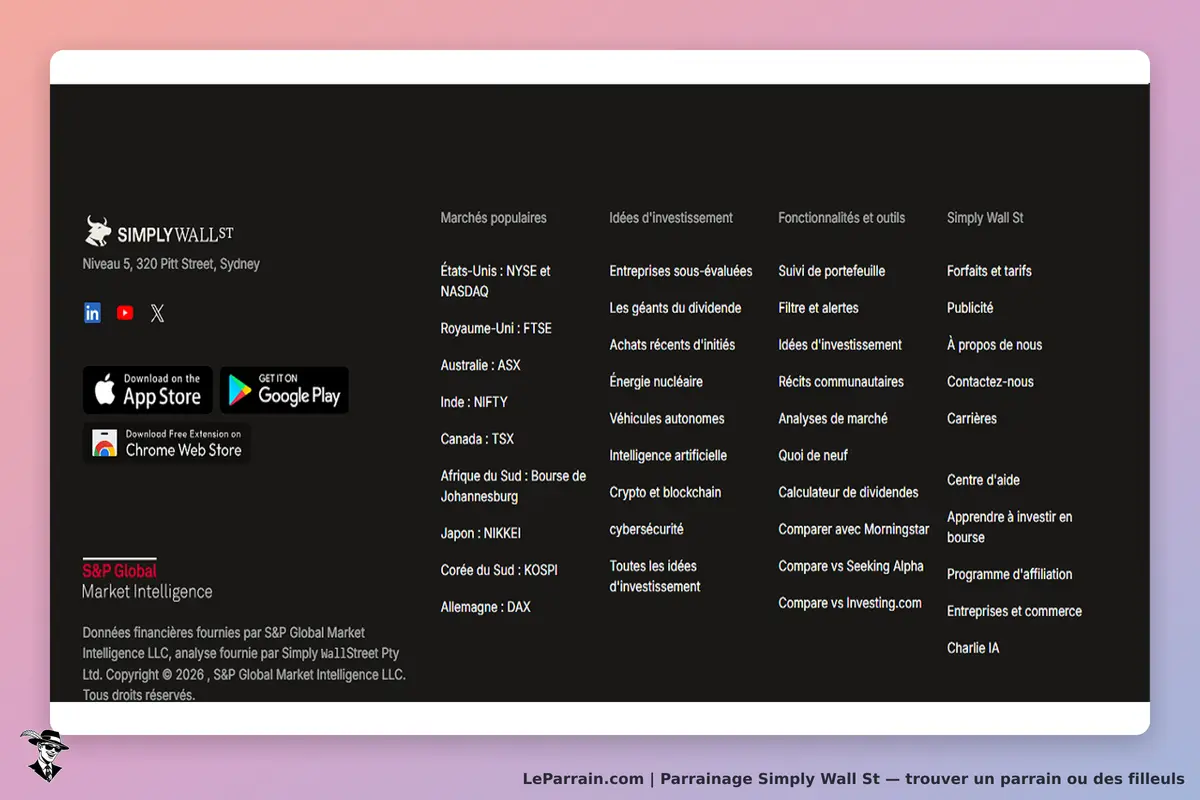Click the Marchés populaires column heading
Viewport: 1200px width, 800px height.
point(494,218)
